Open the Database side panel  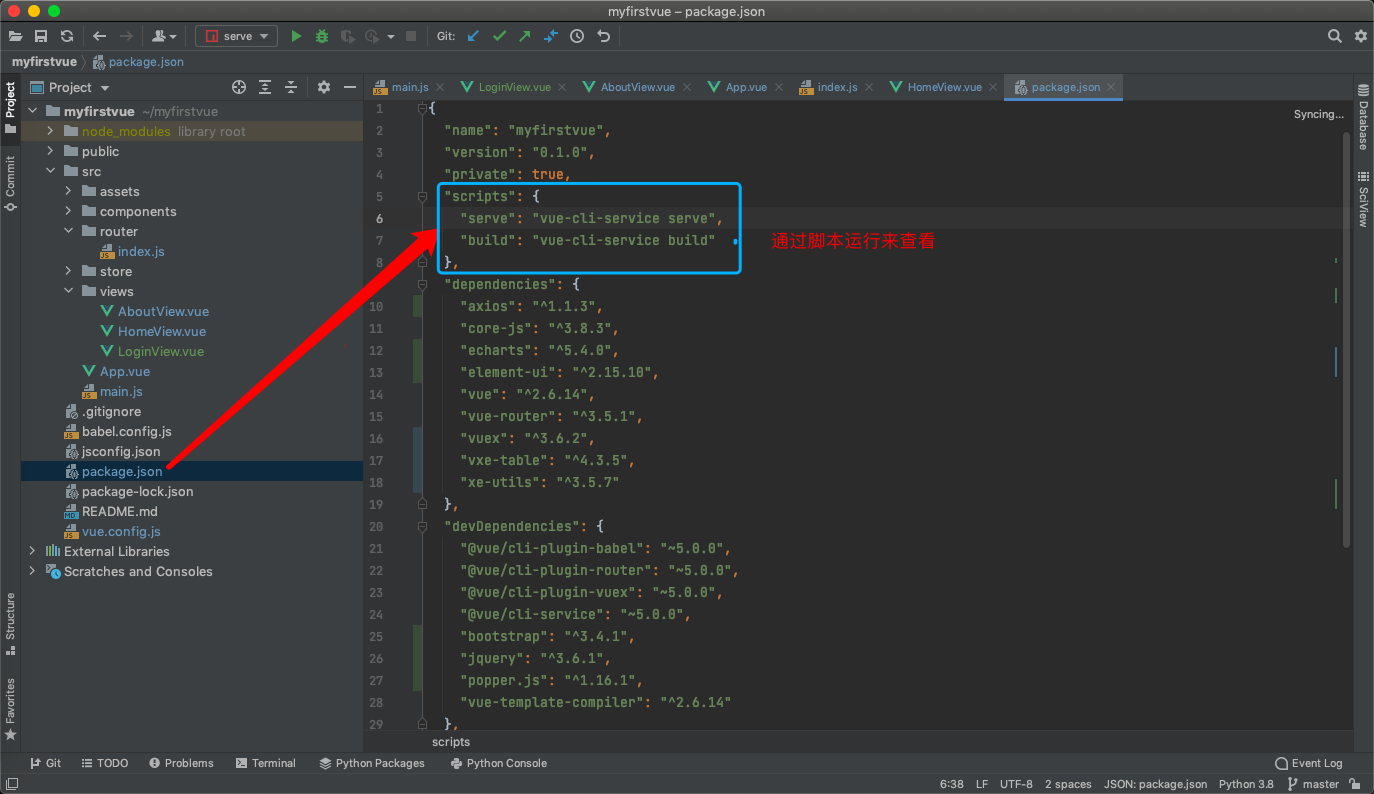[1363, 118]
